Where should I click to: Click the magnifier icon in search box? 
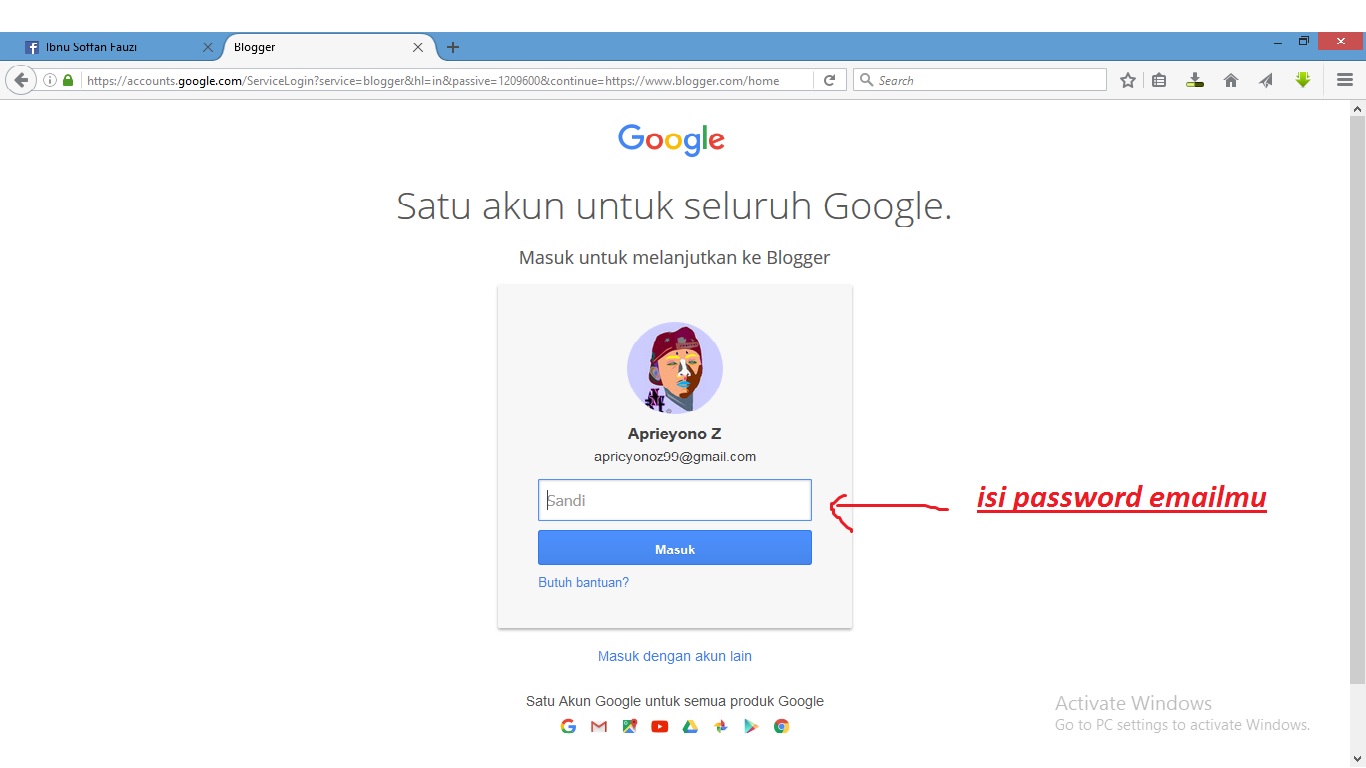pyautogui.click(x=867, y=80)
